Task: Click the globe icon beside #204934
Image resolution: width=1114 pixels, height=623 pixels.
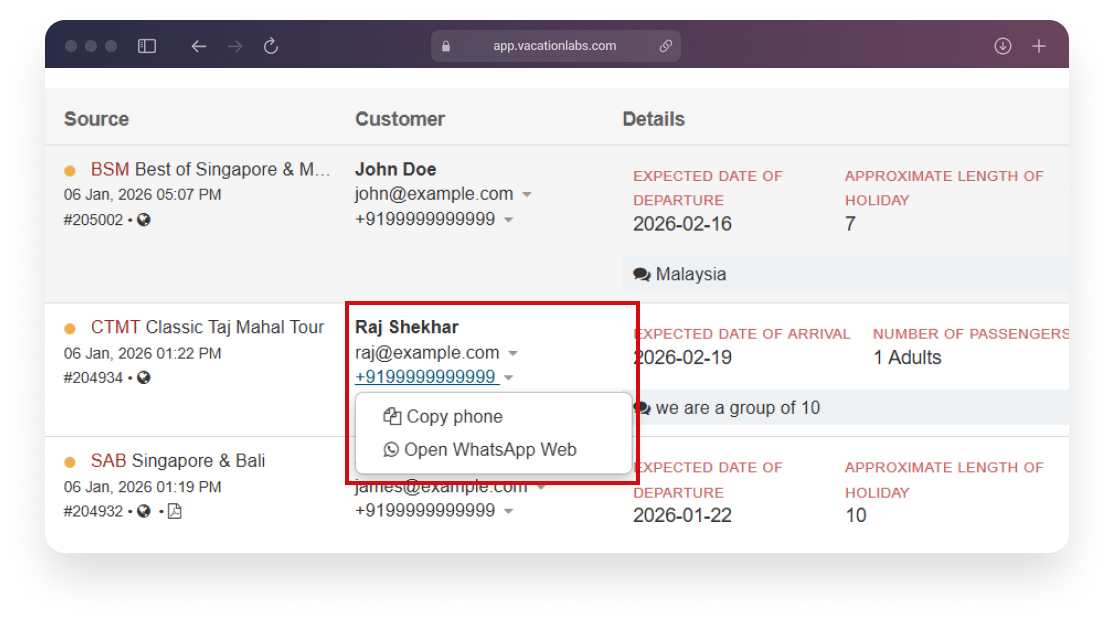Action: coord(144,378)
